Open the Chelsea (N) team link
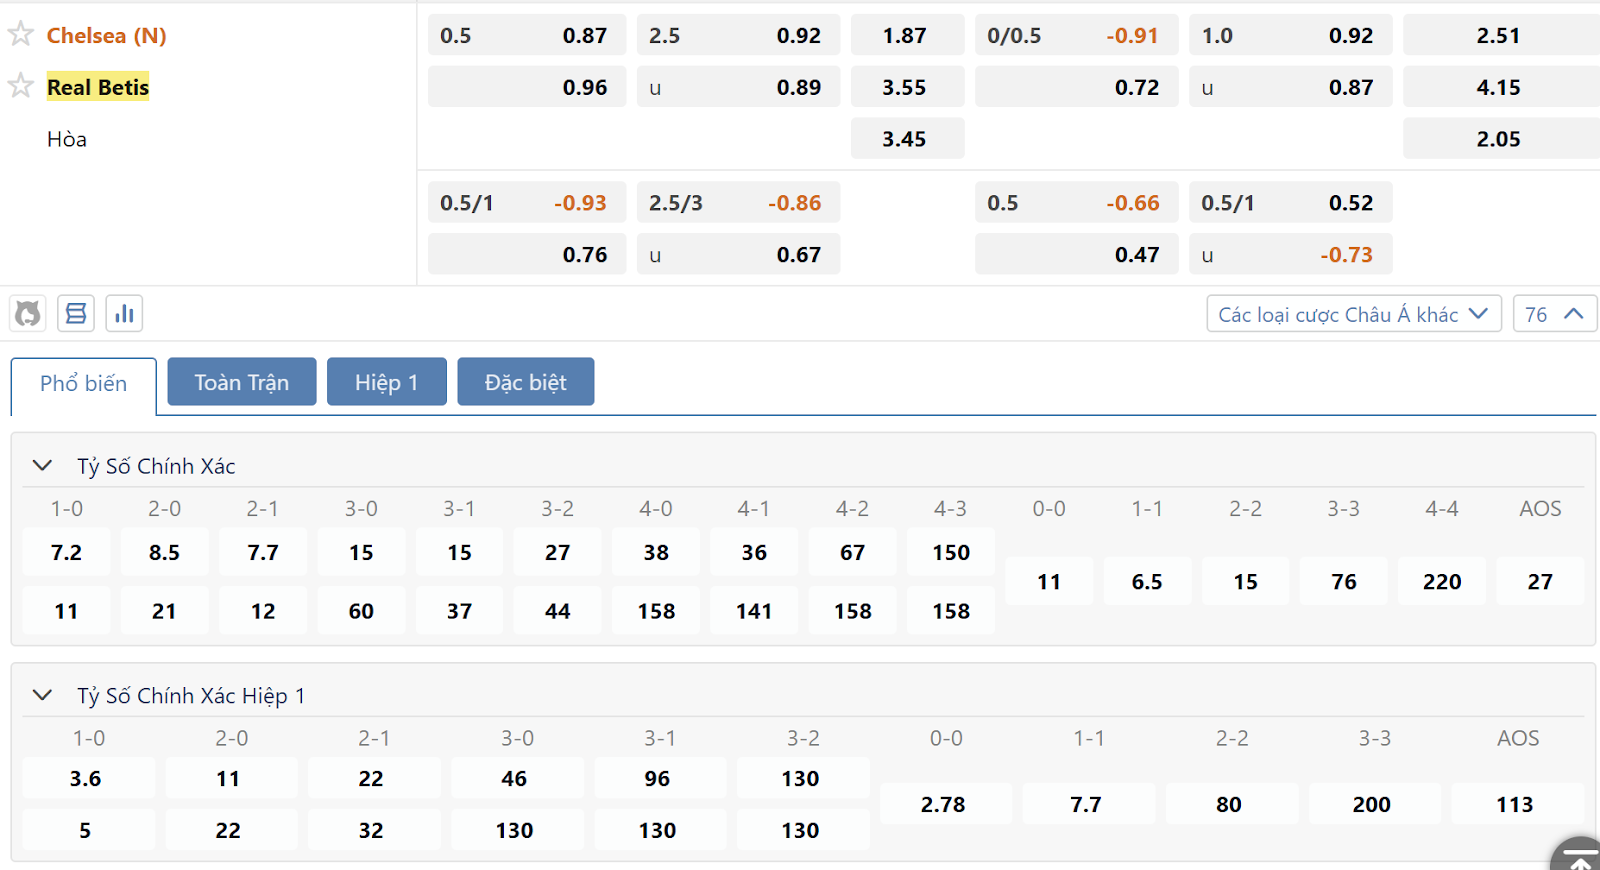Image resolution: width=1600 pixels, height=870 pixels. tap(107, 35)
